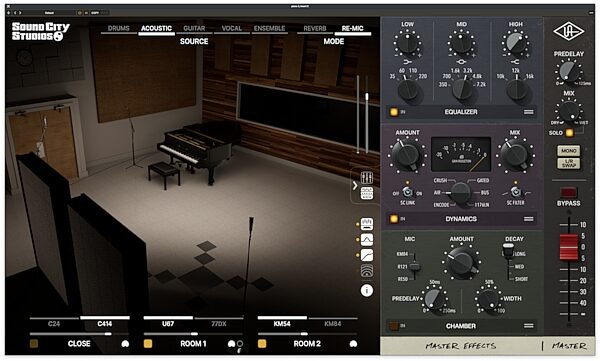
Task: Select the VOCAL source tab
Action: click(x=232, y=28)
